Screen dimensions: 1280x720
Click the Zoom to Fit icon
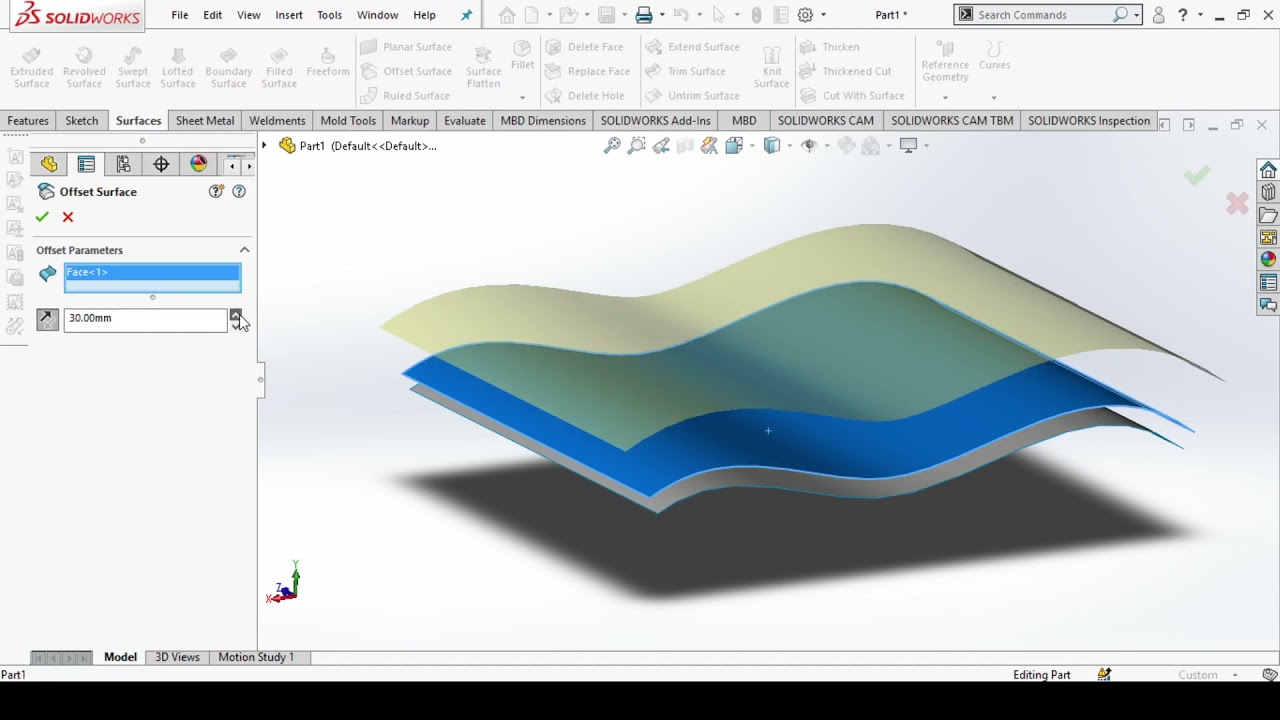click(612, 146)
